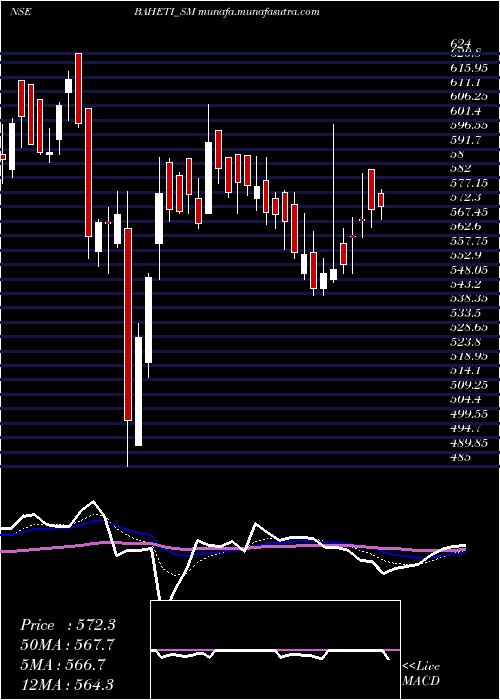This screenshot has width=500, height=700.
Task: Click the 523.8 price axis label
Action: [466, 341]
